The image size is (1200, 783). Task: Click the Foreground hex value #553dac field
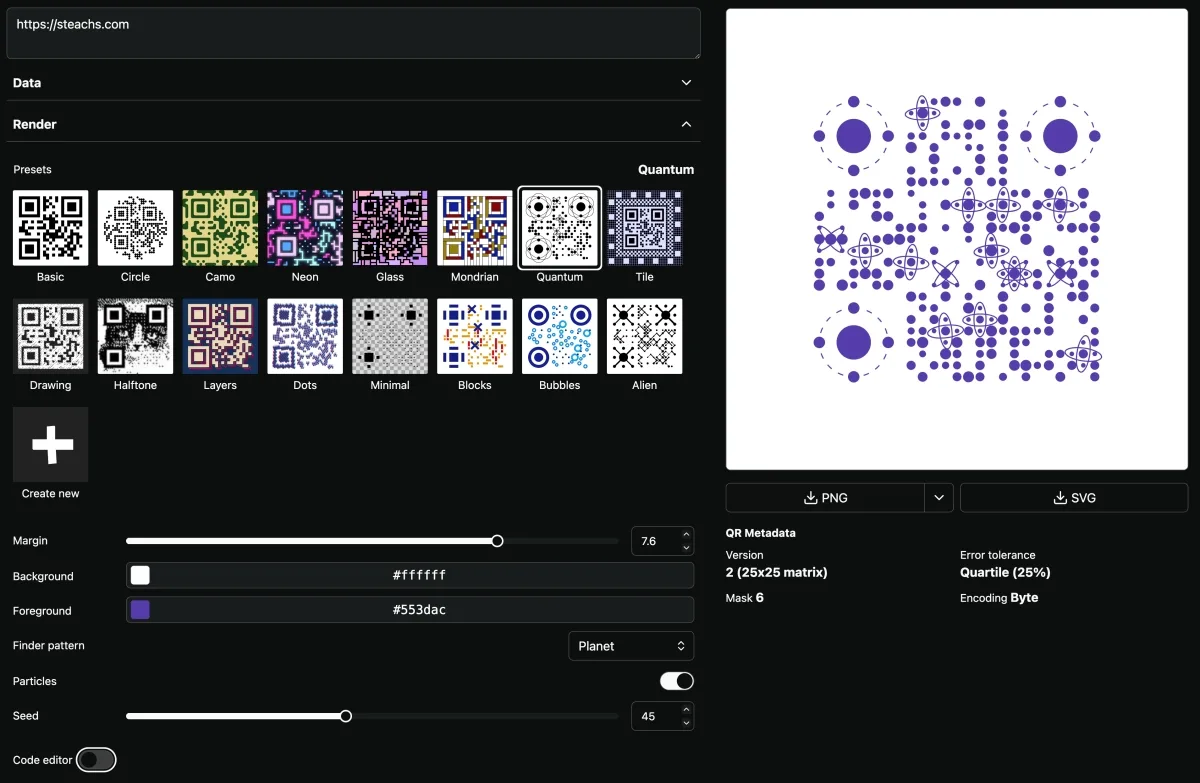(420, 610)
